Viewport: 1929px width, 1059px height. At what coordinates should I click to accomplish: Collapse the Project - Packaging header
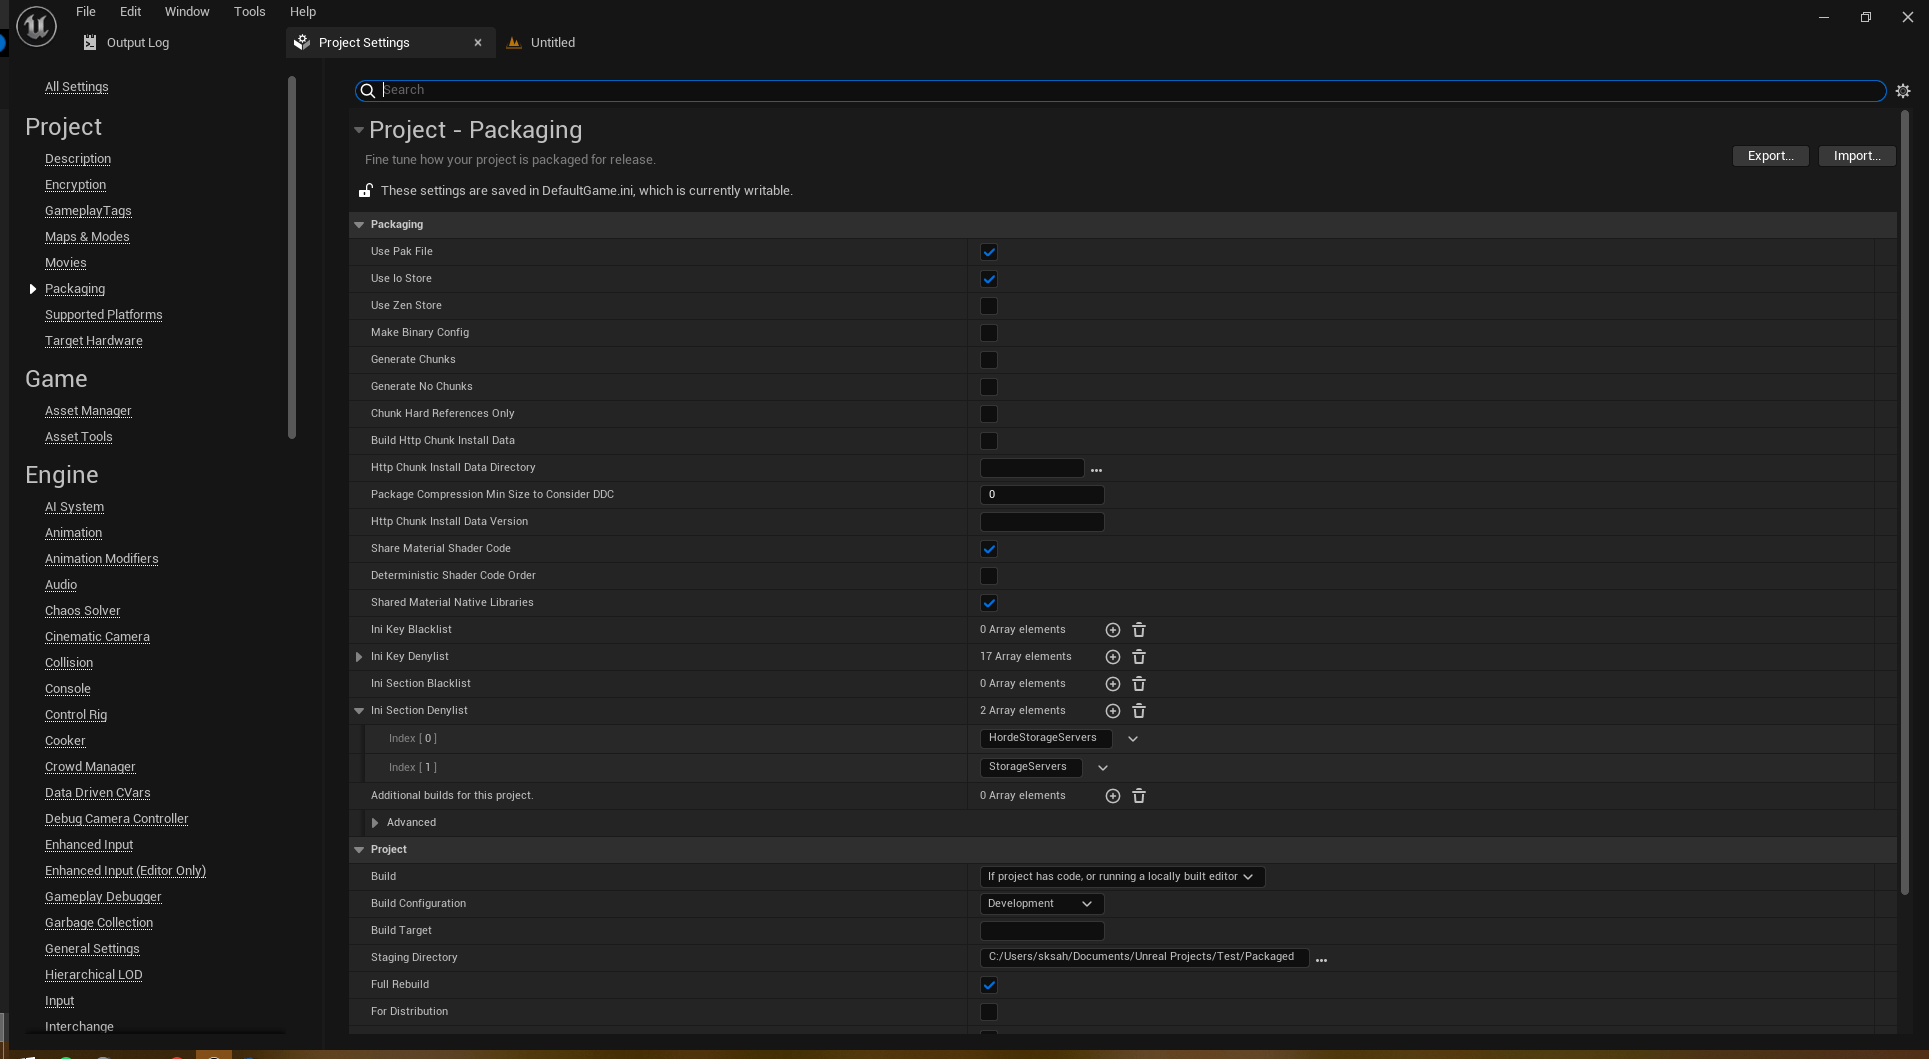coord(359,130)
